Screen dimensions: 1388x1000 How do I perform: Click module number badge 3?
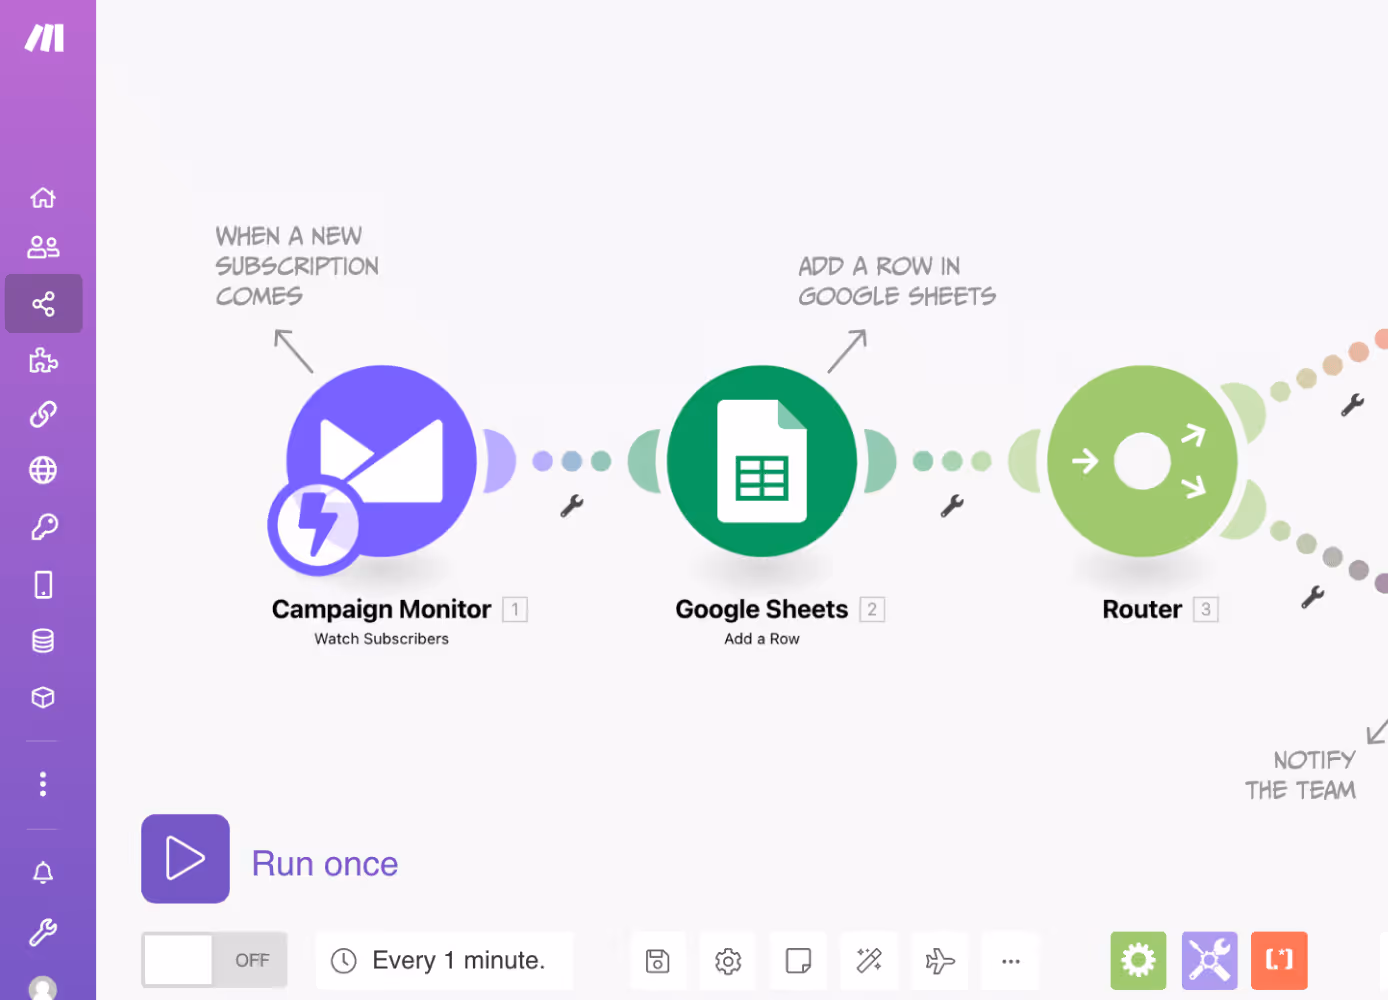1206,609
